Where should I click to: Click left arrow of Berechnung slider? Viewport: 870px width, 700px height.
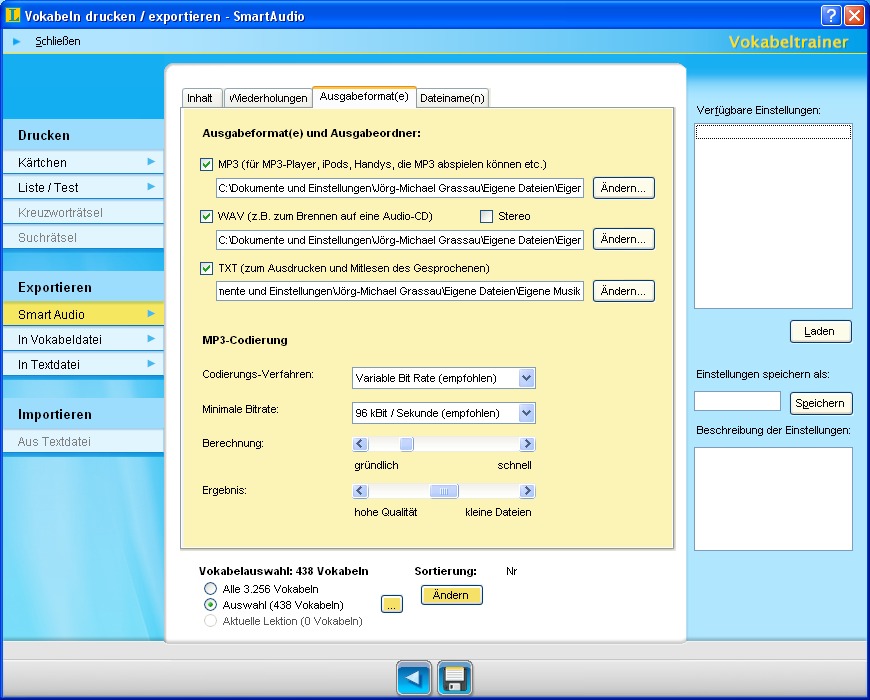pos(360,444)
